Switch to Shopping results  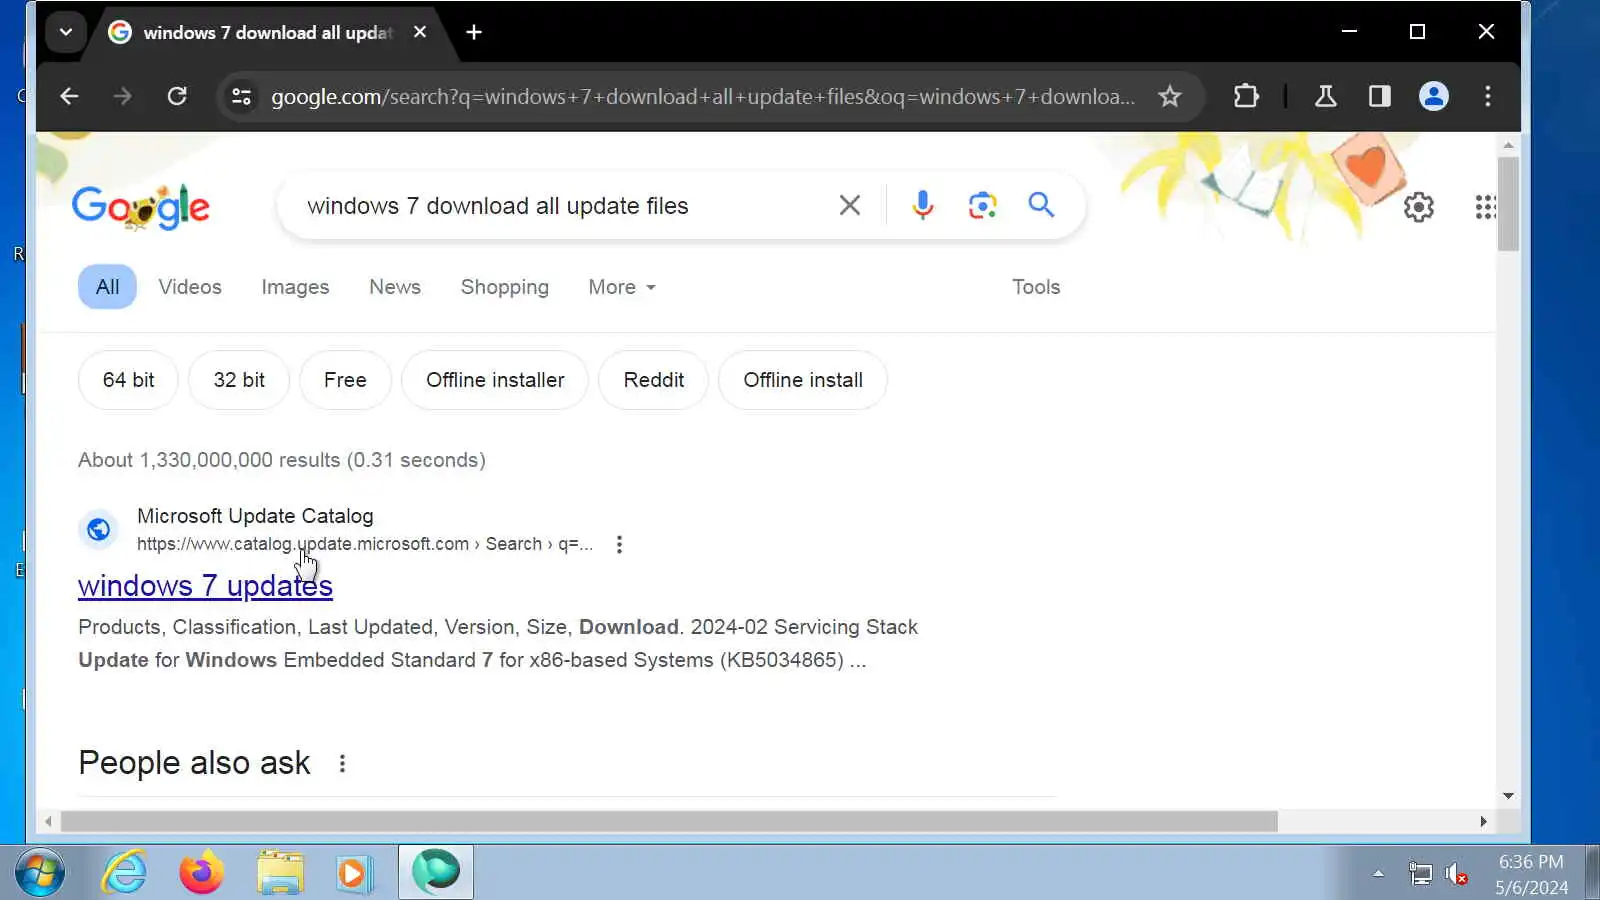pyautogui.click(x=505, y=287)
